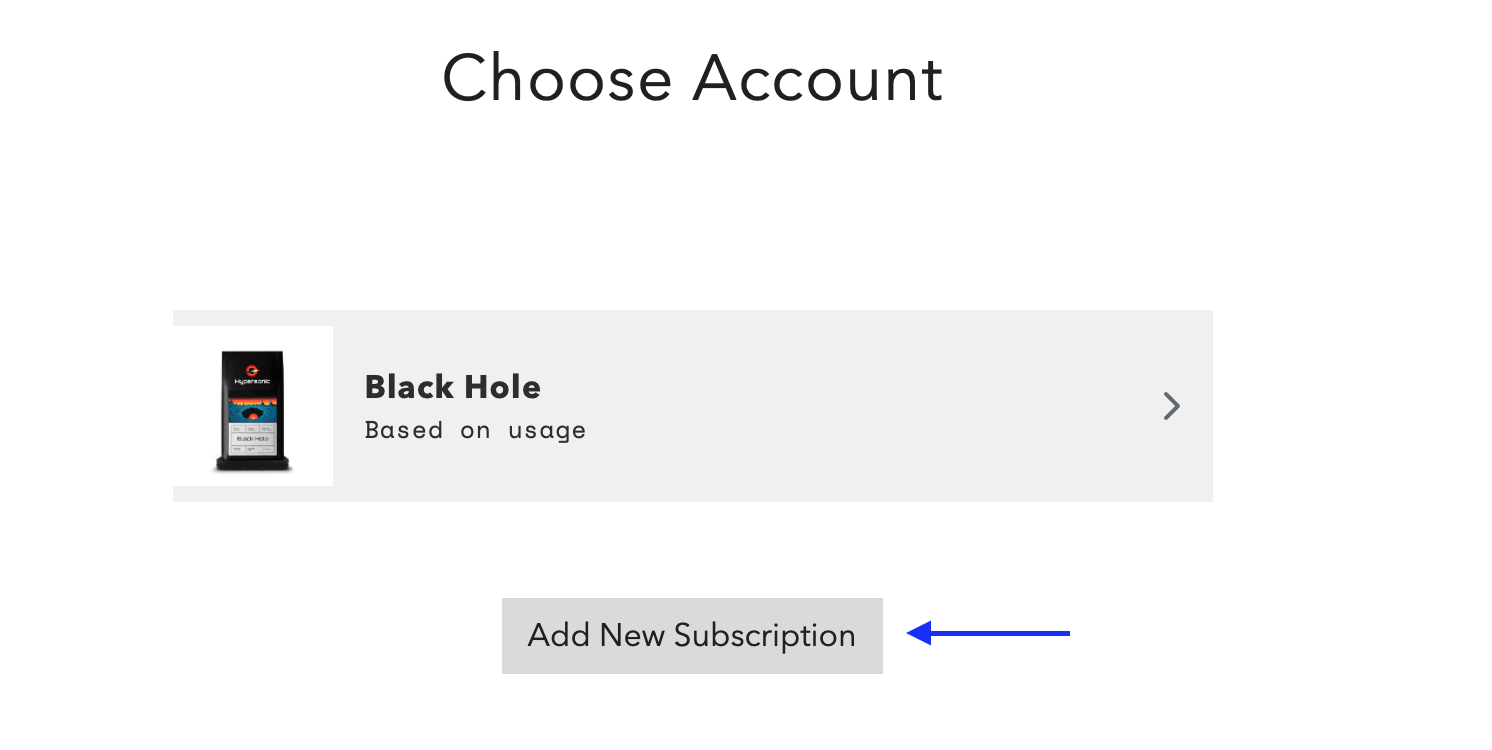The image size is (1492, 750).
Task: Click the word "Account" in the page title
Action: pos(818,78)
